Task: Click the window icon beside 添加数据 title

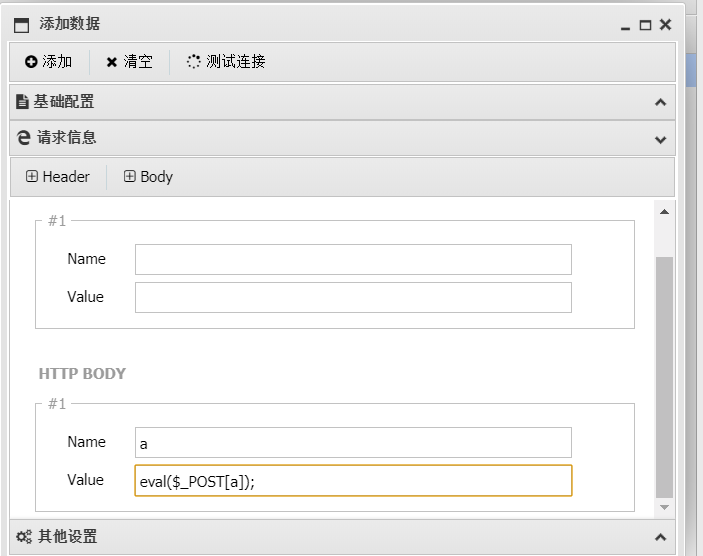Action: 22,25
